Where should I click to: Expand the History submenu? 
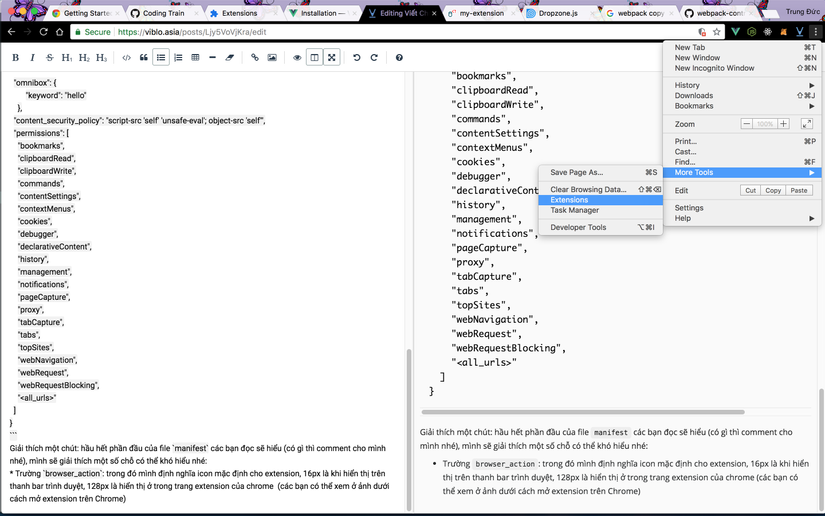pos(742,85)
